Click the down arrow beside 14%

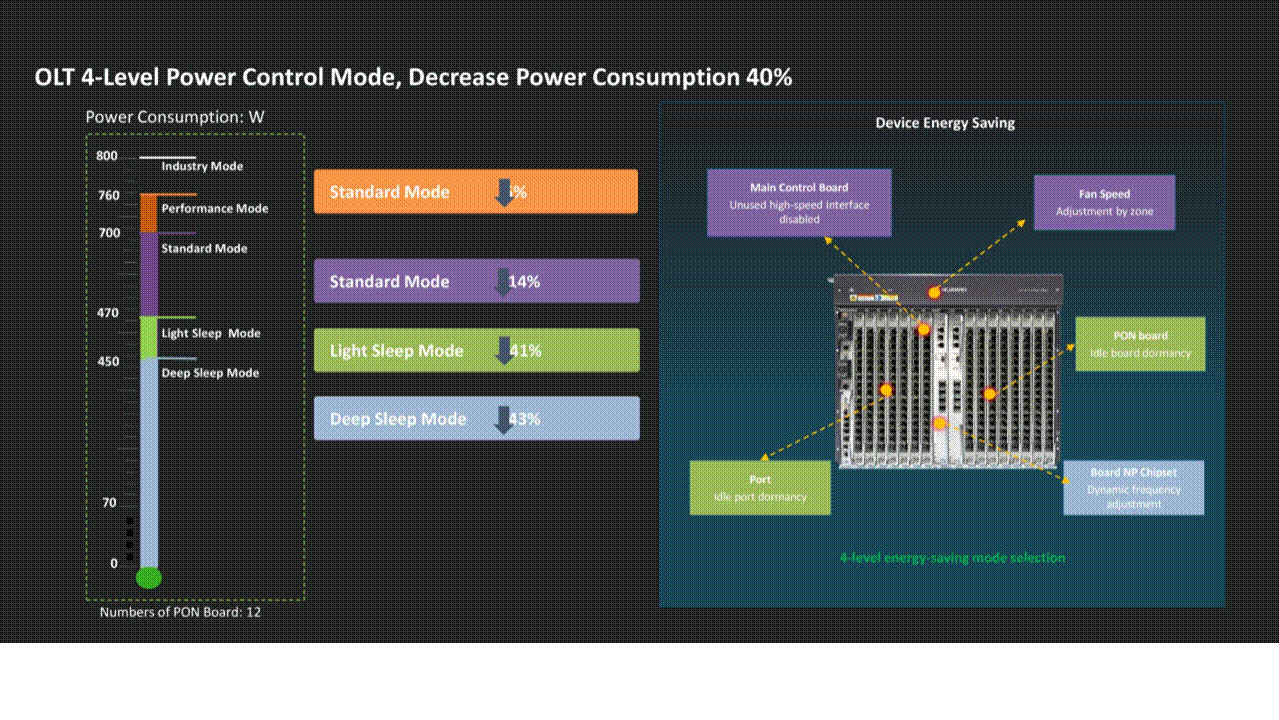point(505,282)
